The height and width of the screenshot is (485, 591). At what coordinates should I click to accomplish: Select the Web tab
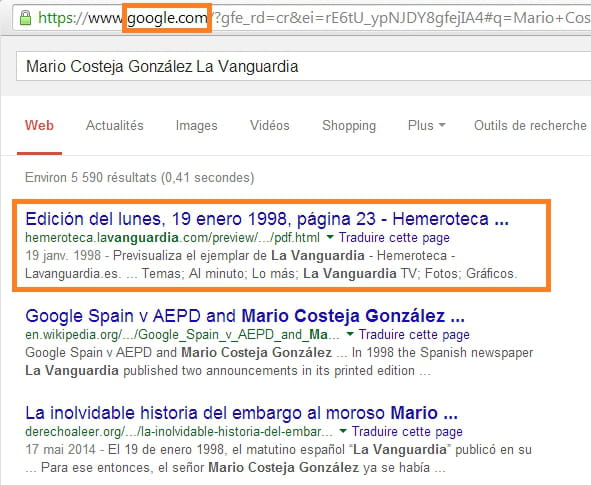click(x=39, y=125)
